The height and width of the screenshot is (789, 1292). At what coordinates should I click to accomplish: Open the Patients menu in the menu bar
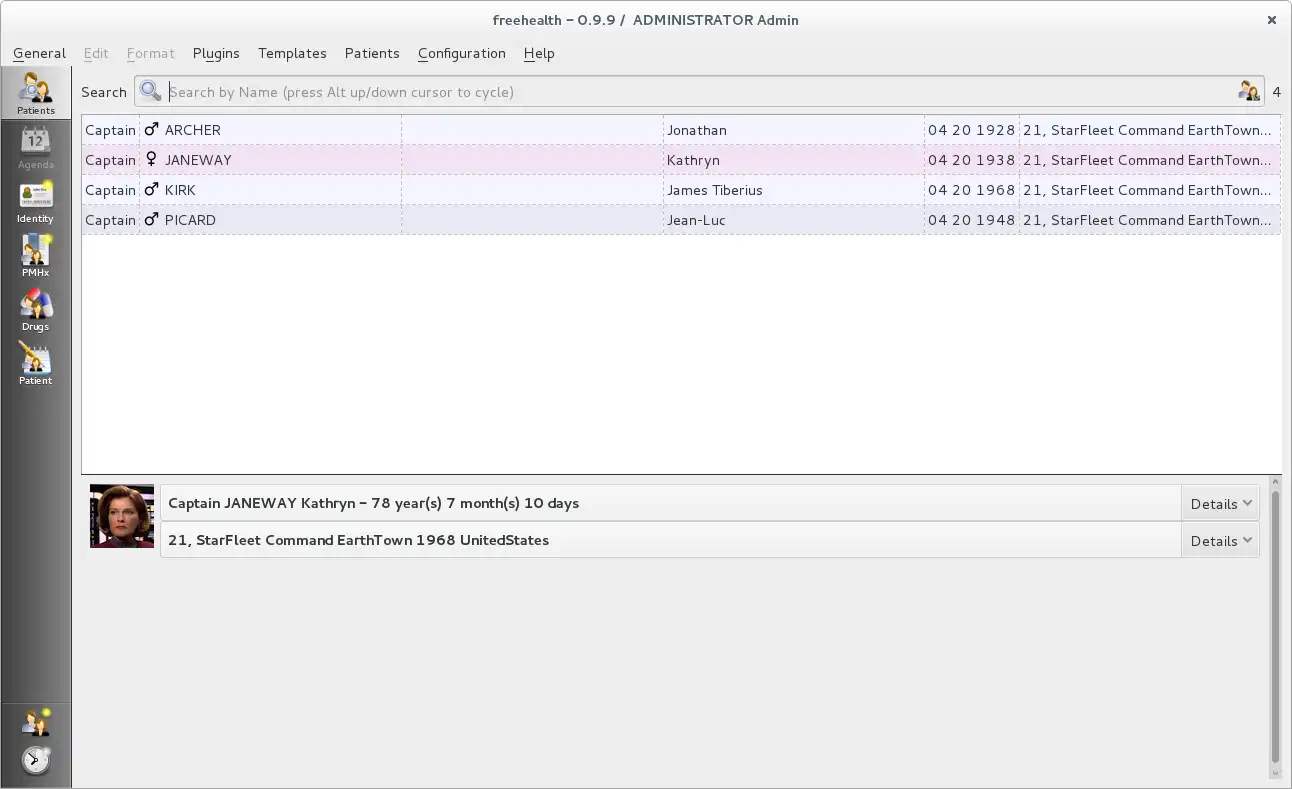tap(372, 53)
